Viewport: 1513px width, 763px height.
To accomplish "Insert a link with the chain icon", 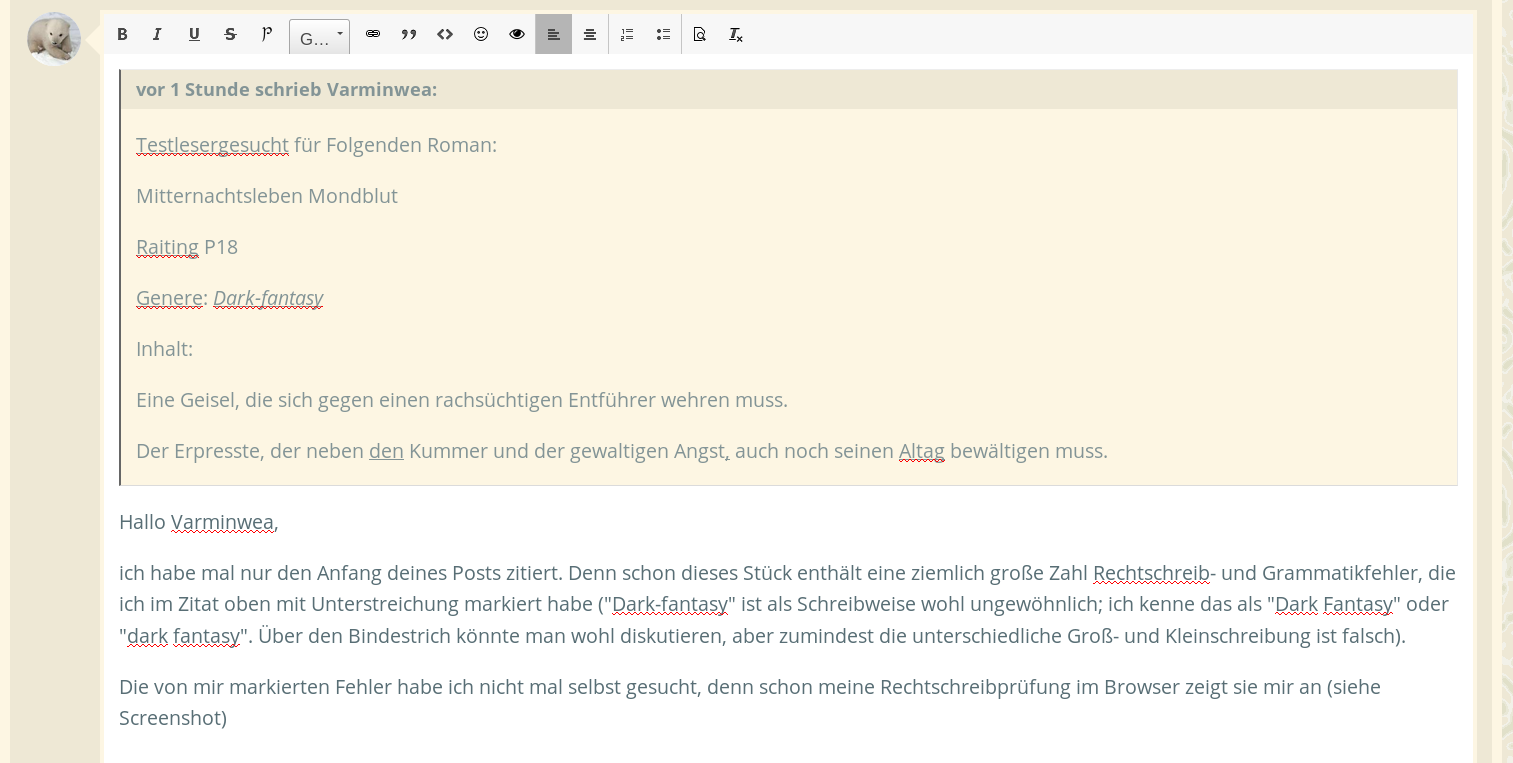I will [x=373, y=35].
